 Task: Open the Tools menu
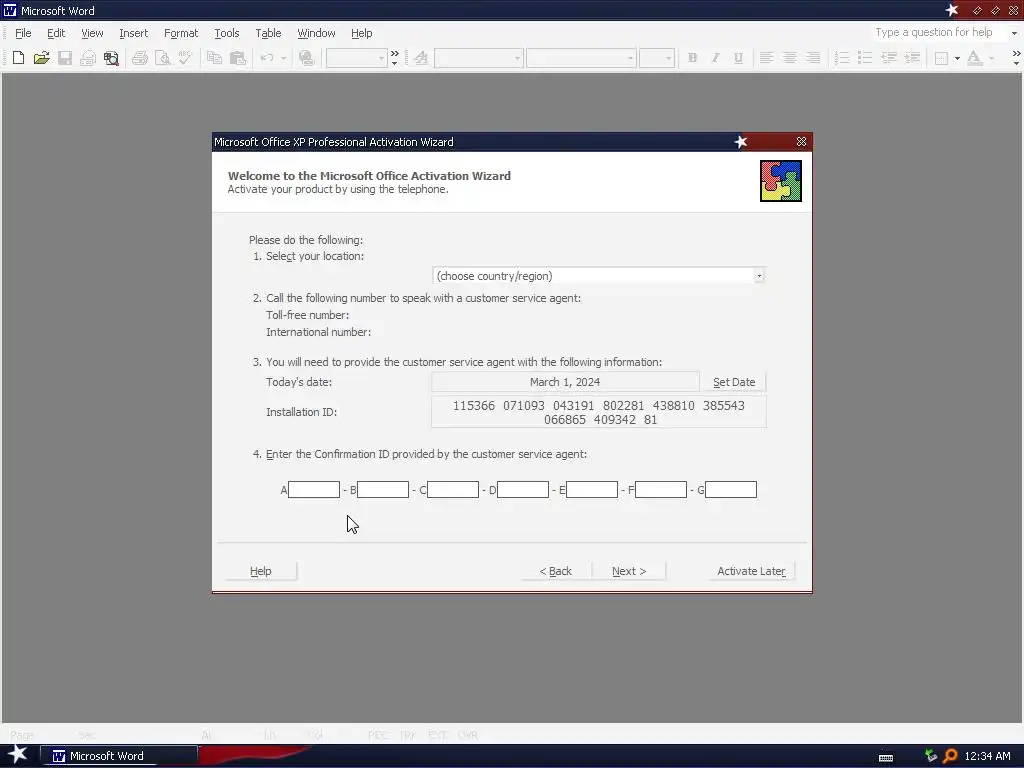[227, 33]
